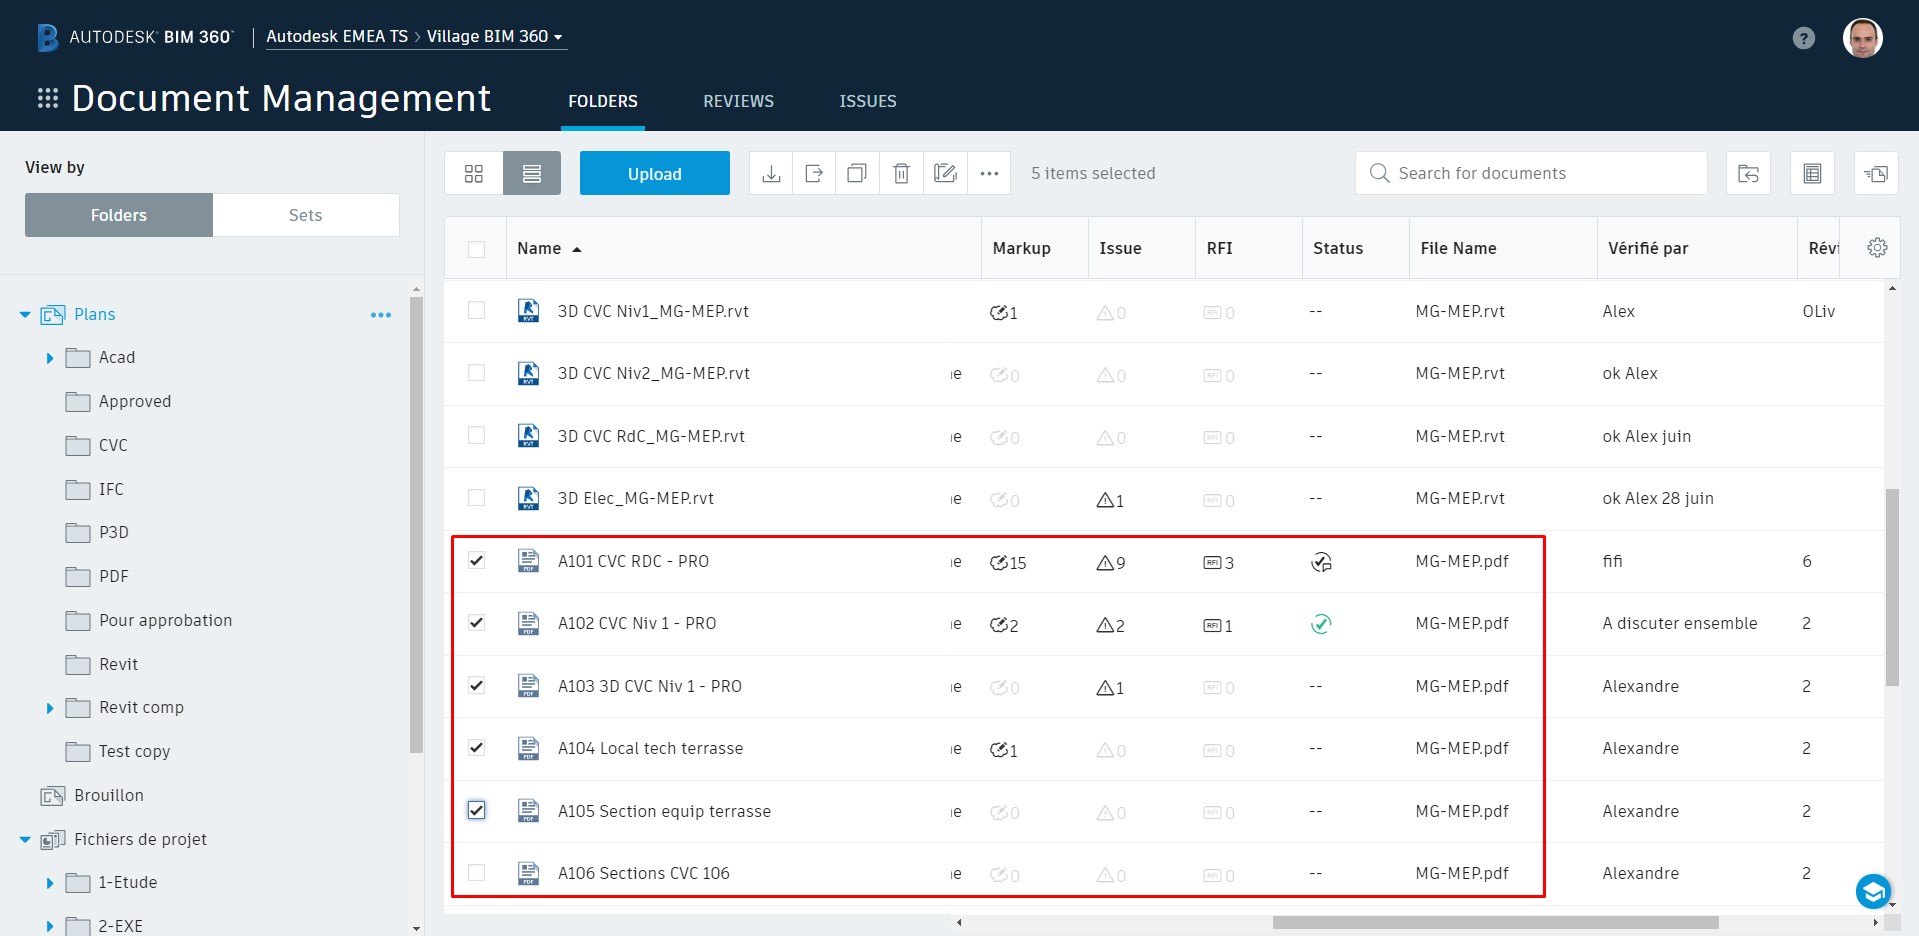
Task: Click the Upload button
Action: point(654,173)
